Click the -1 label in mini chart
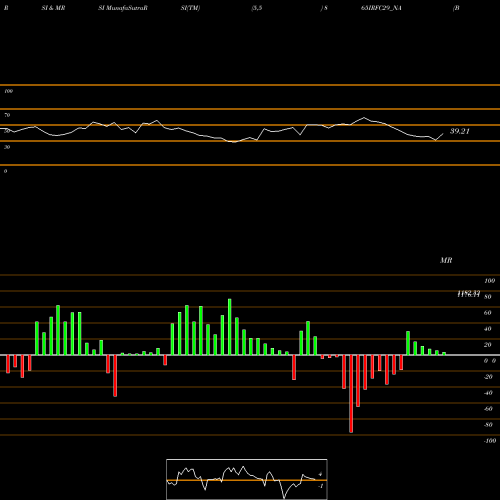 click(321, 486)
